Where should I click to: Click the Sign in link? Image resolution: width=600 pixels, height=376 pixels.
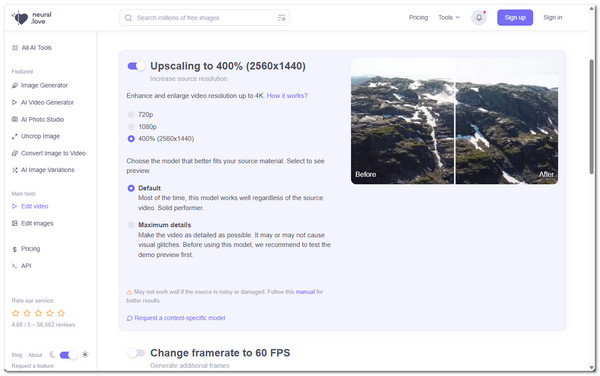(x=553, y=18)
